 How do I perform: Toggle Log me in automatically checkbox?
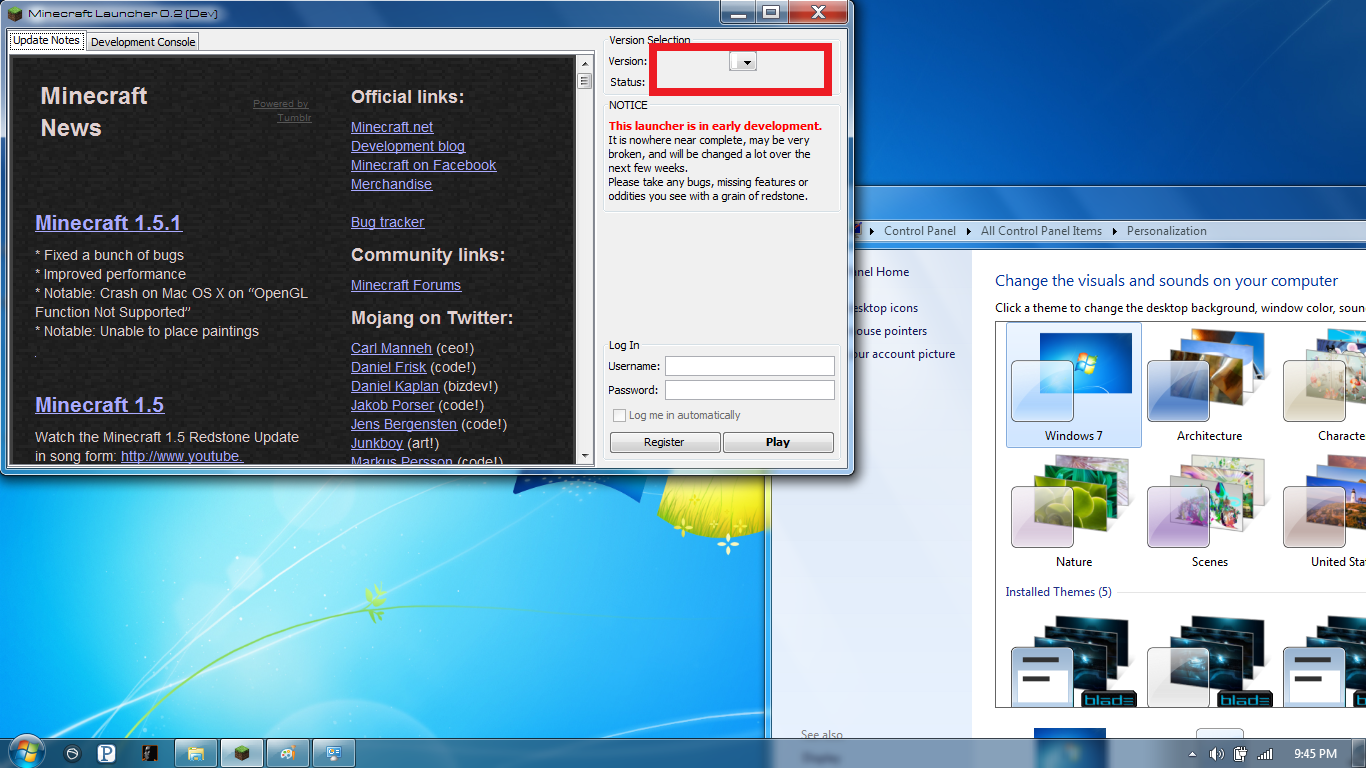(x=619, y=415)
